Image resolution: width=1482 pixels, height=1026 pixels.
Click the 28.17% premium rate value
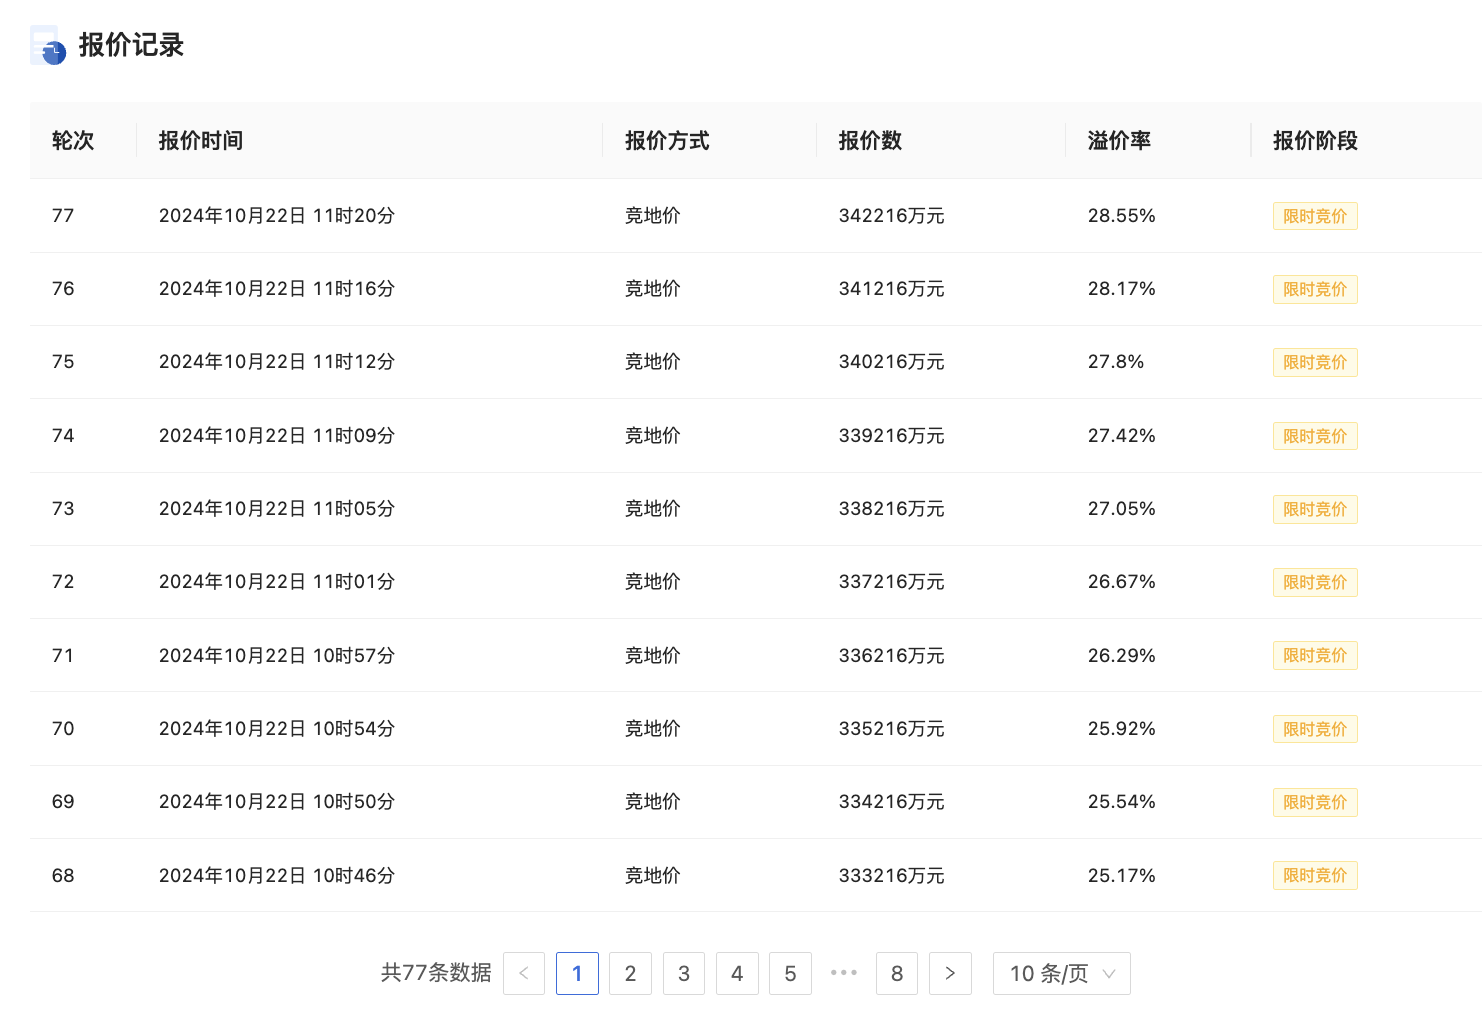[x=1122, y=289]
